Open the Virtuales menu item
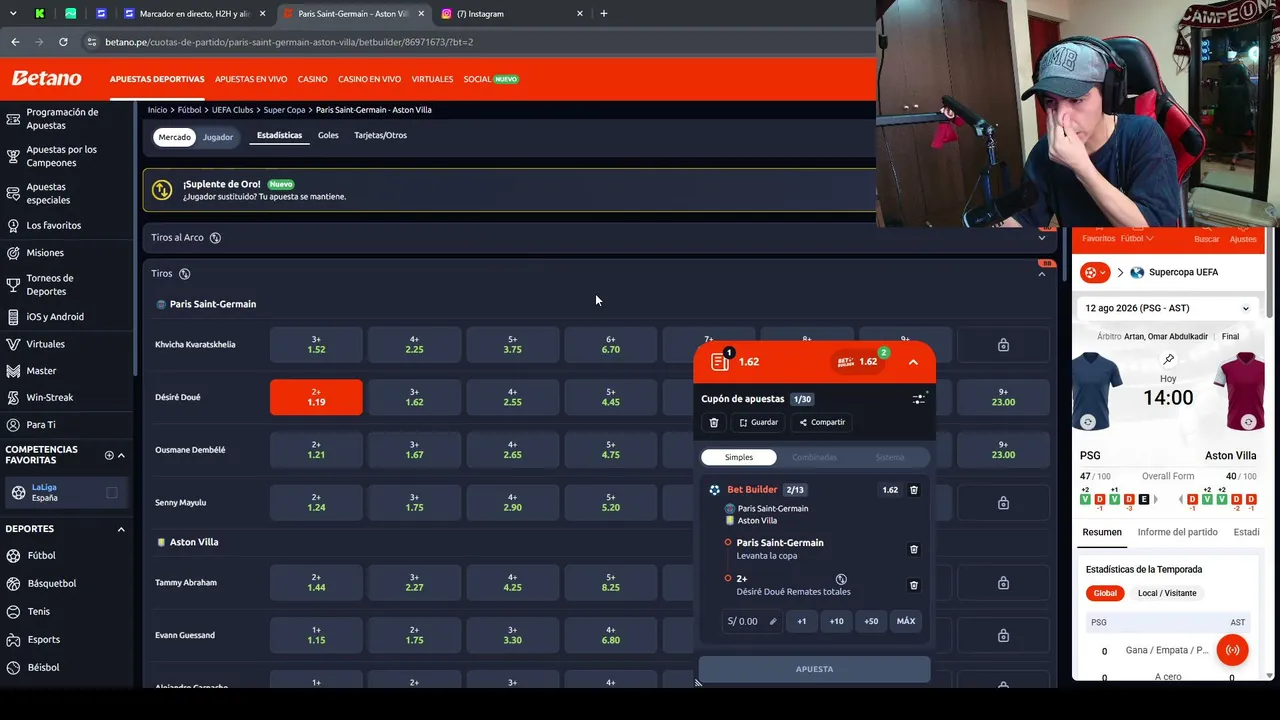The width and height of the screenshot is (1280, 720). (x=432, y=79)
